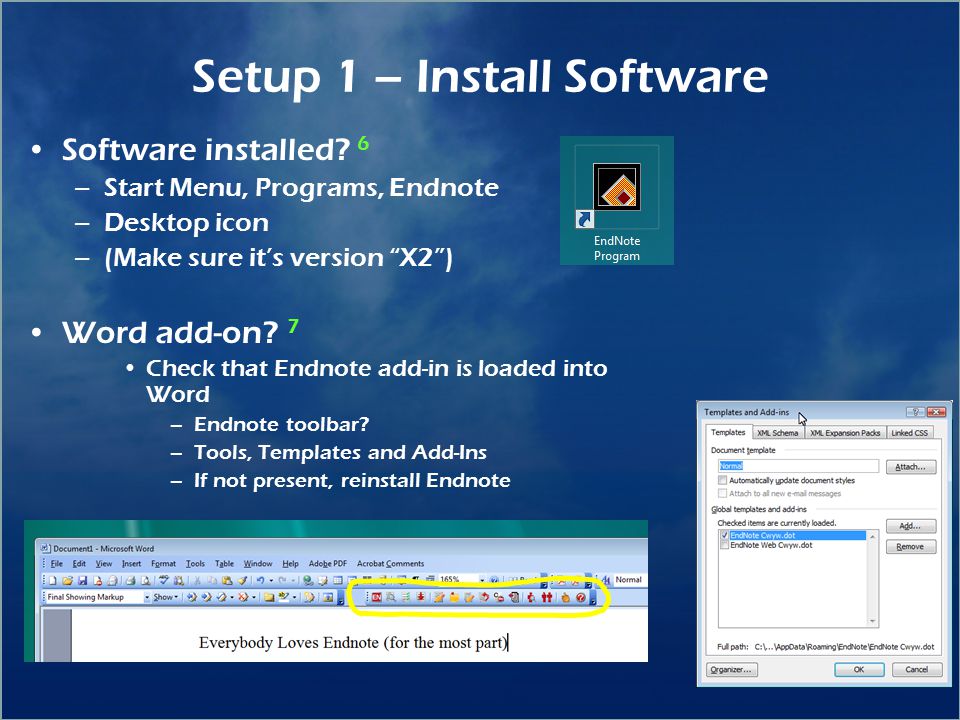The image size is (960, 720).
Task: Click the New Blank Document icon in Word toolbar
Action: (52, 580)
